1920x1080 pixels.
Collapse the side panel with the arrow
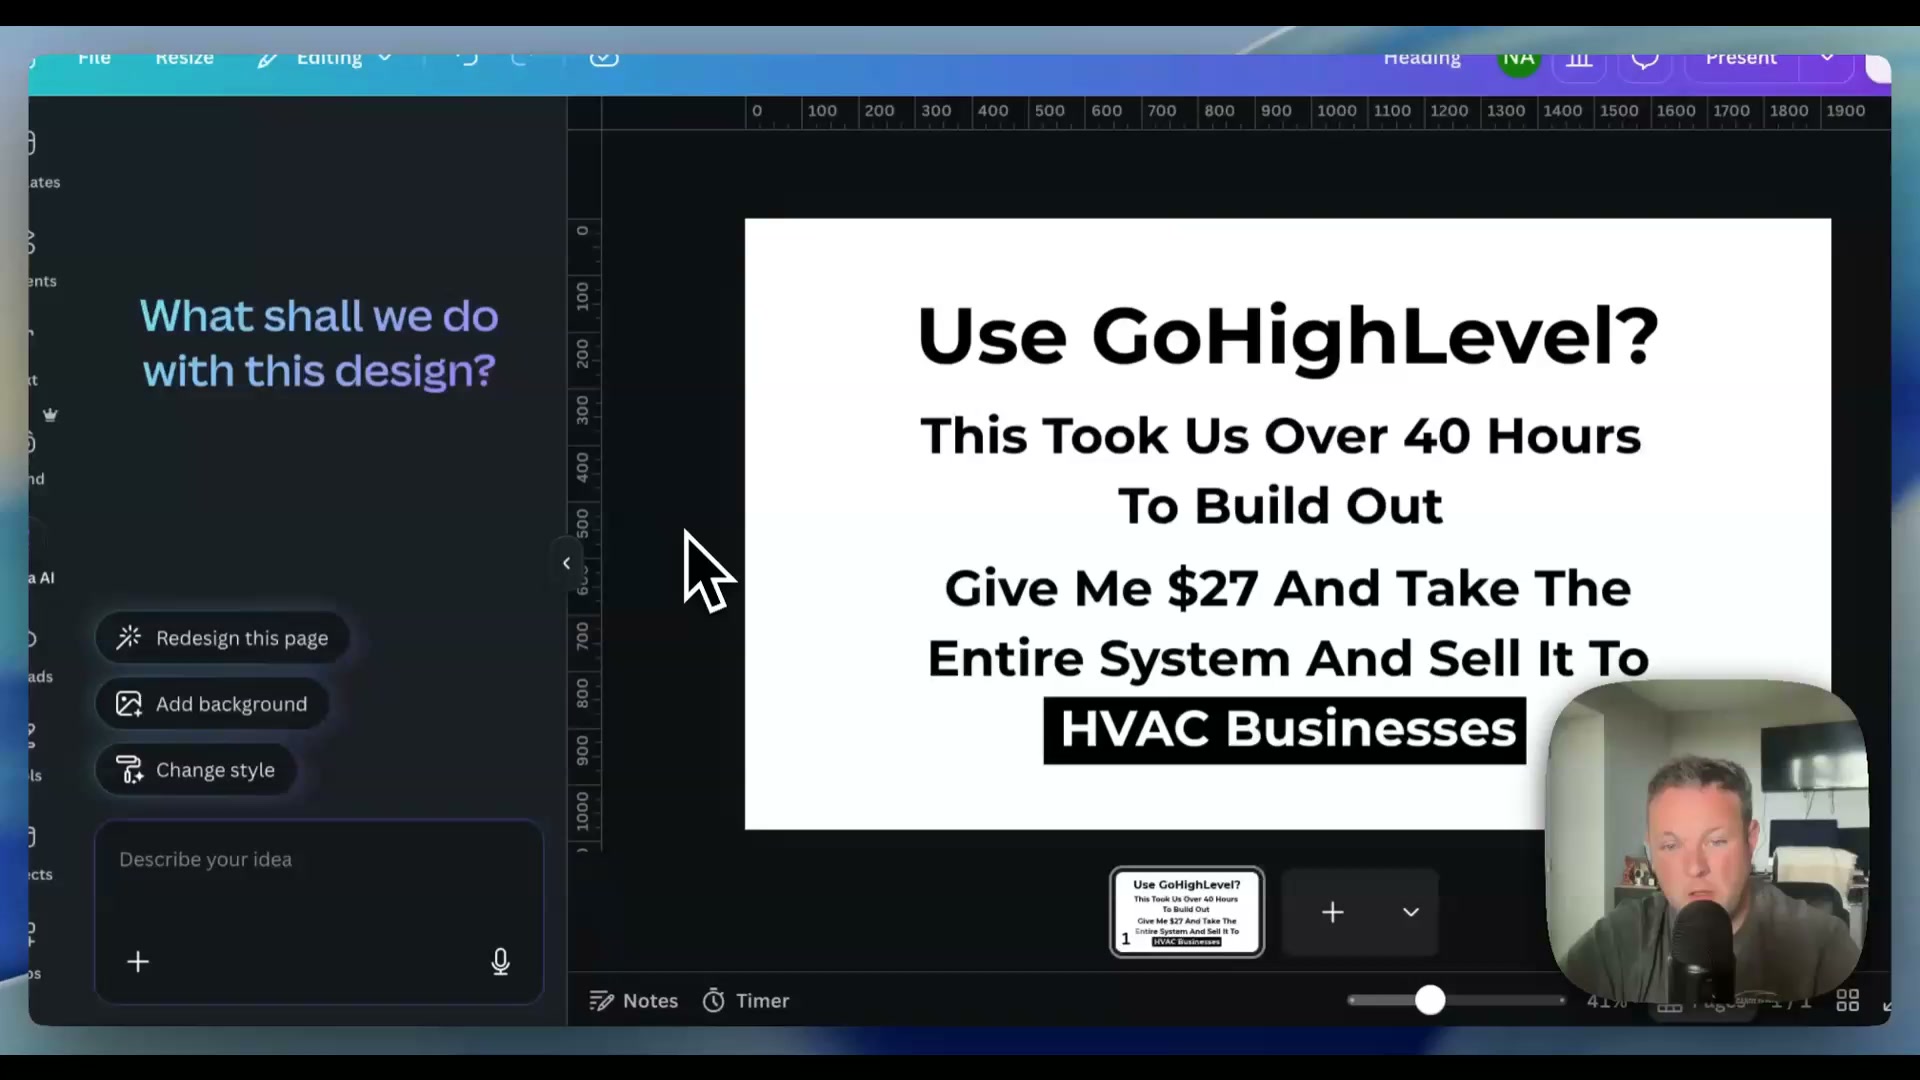tap(566, 563)
